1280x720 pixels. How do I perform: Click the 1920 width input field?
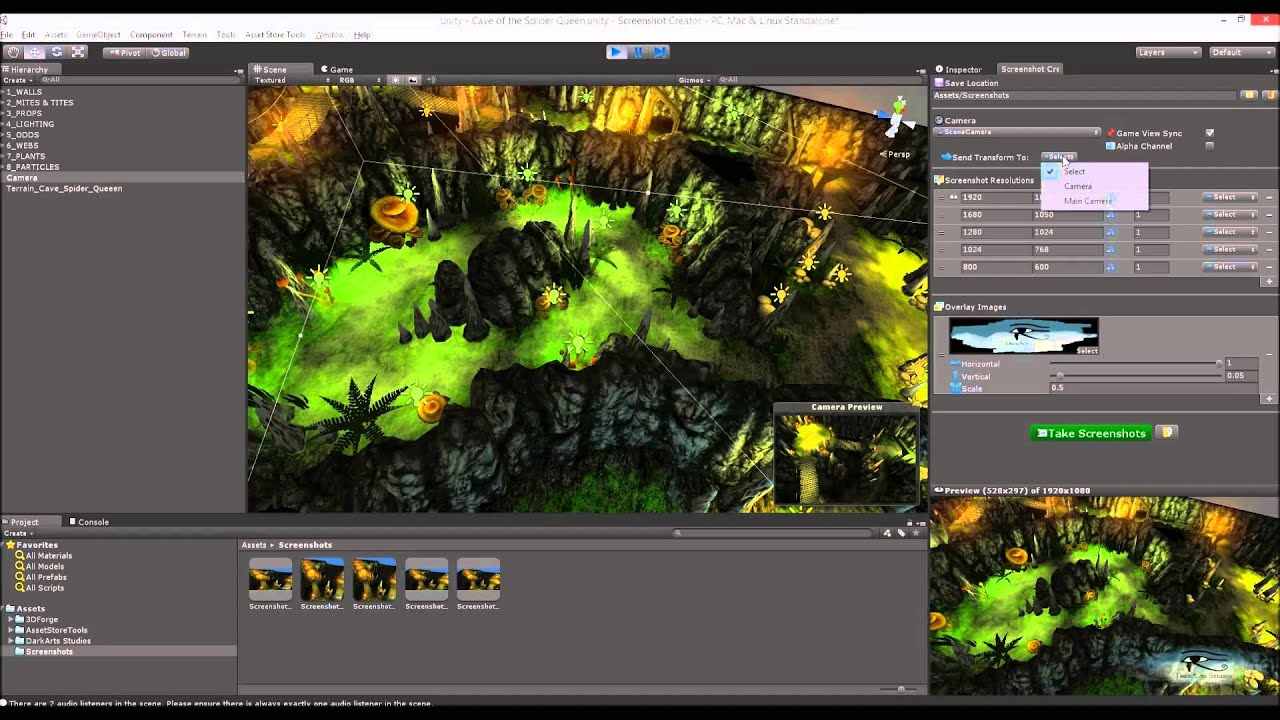point(995,198)
